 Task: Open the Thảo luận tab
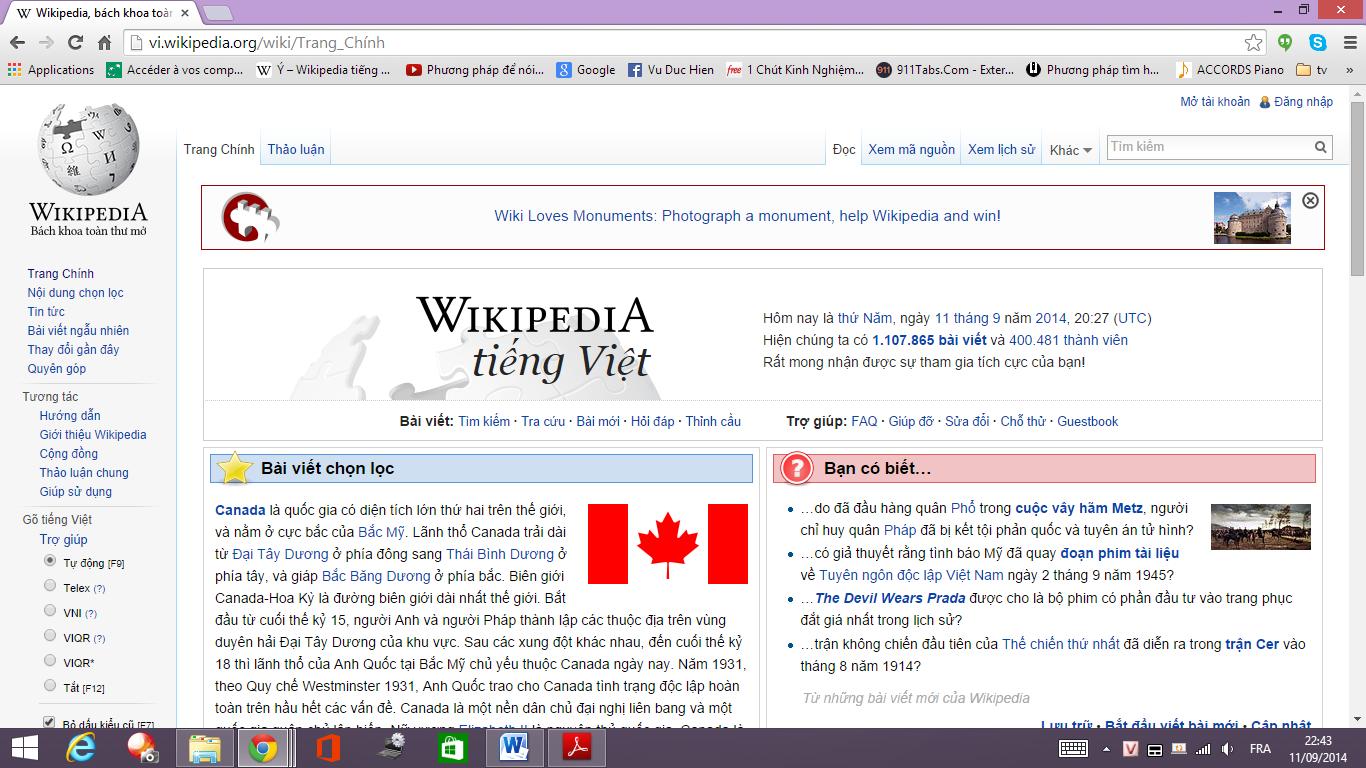tap(296, 149)
